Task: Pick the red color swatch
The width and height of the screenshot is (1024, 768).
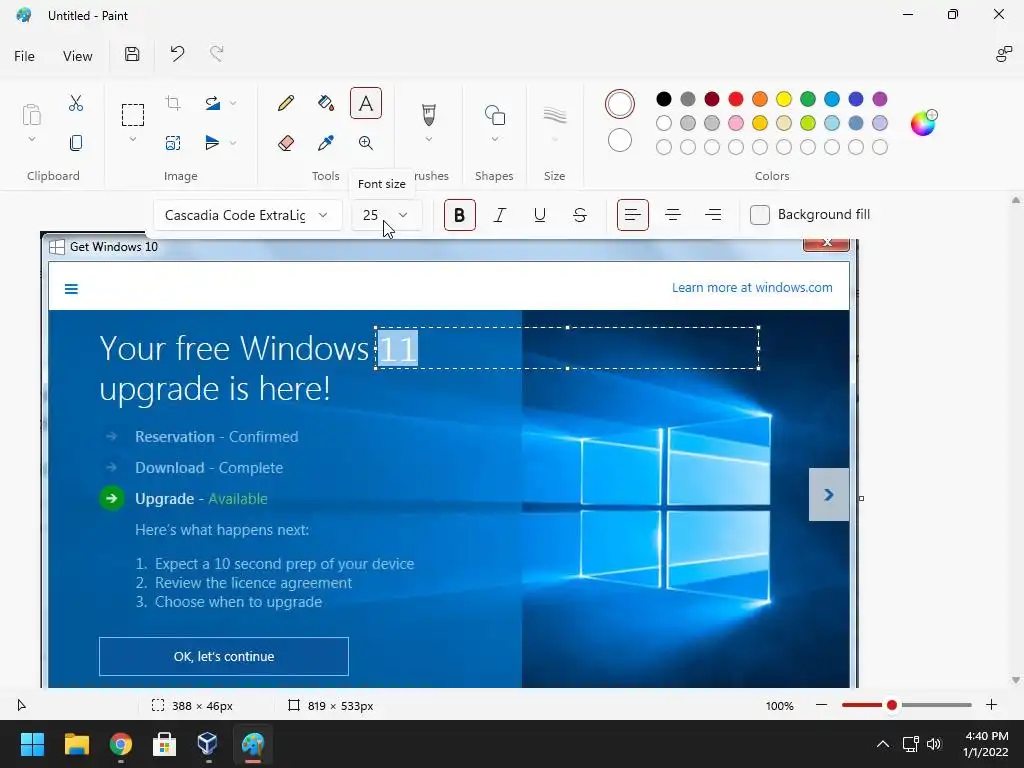Action: (736, 99)
